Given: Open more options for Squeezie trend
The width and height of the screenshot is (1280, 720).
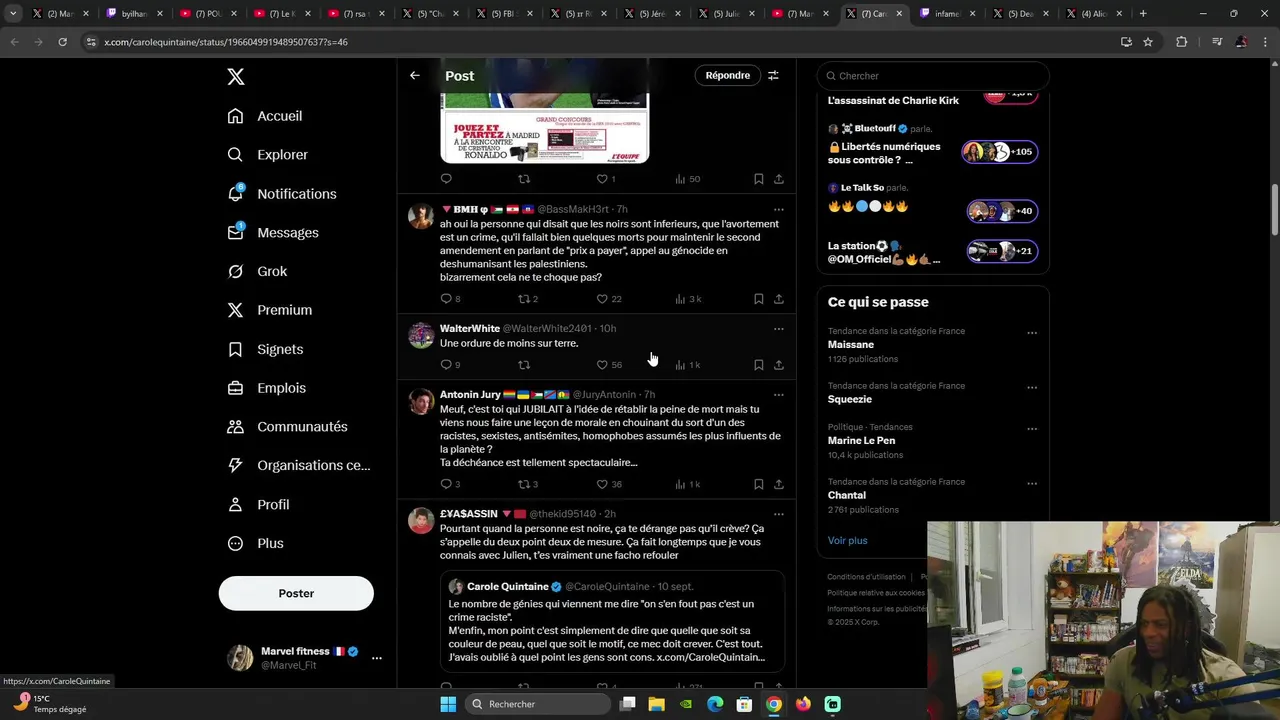Looking at the screenshot, I should [1032, 388].
